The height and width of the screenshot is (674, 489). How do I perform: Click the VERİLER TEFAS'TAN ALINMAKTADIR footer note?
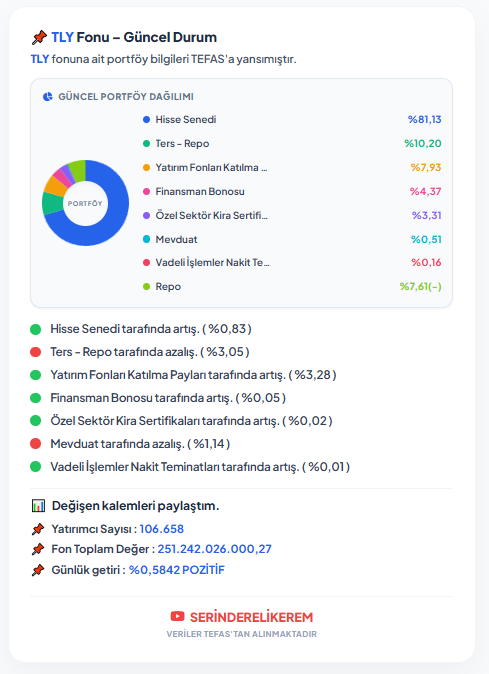241,634
